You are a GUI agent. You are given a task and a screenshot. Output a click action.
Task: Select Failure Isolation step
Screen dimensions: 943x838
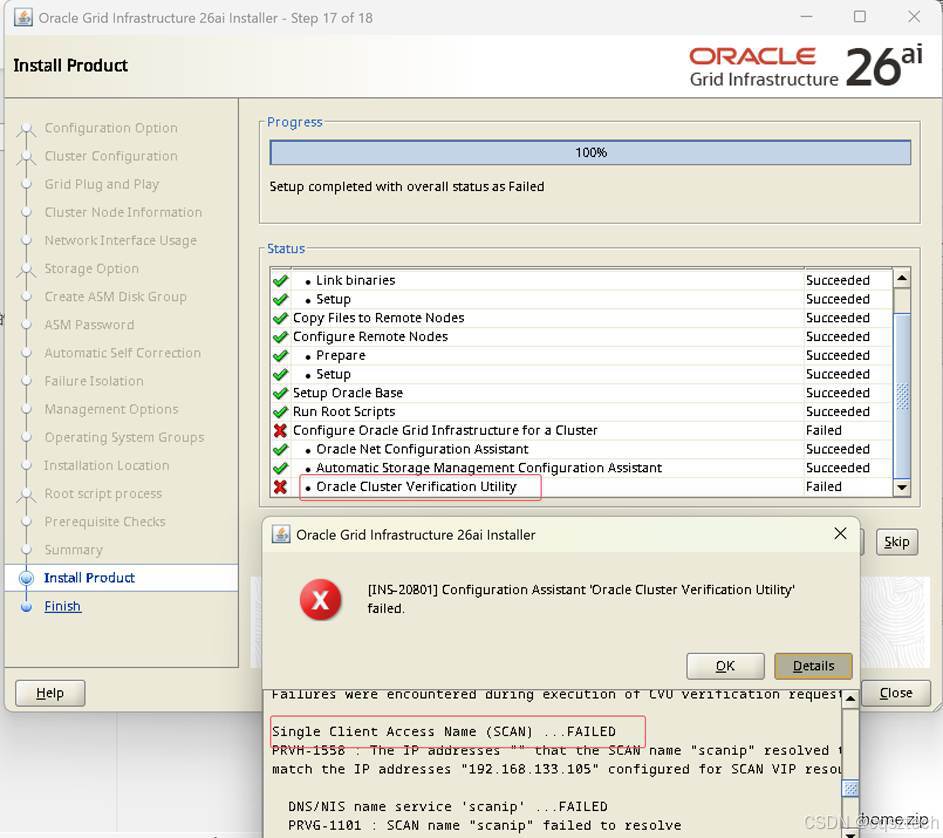[94, 381]
